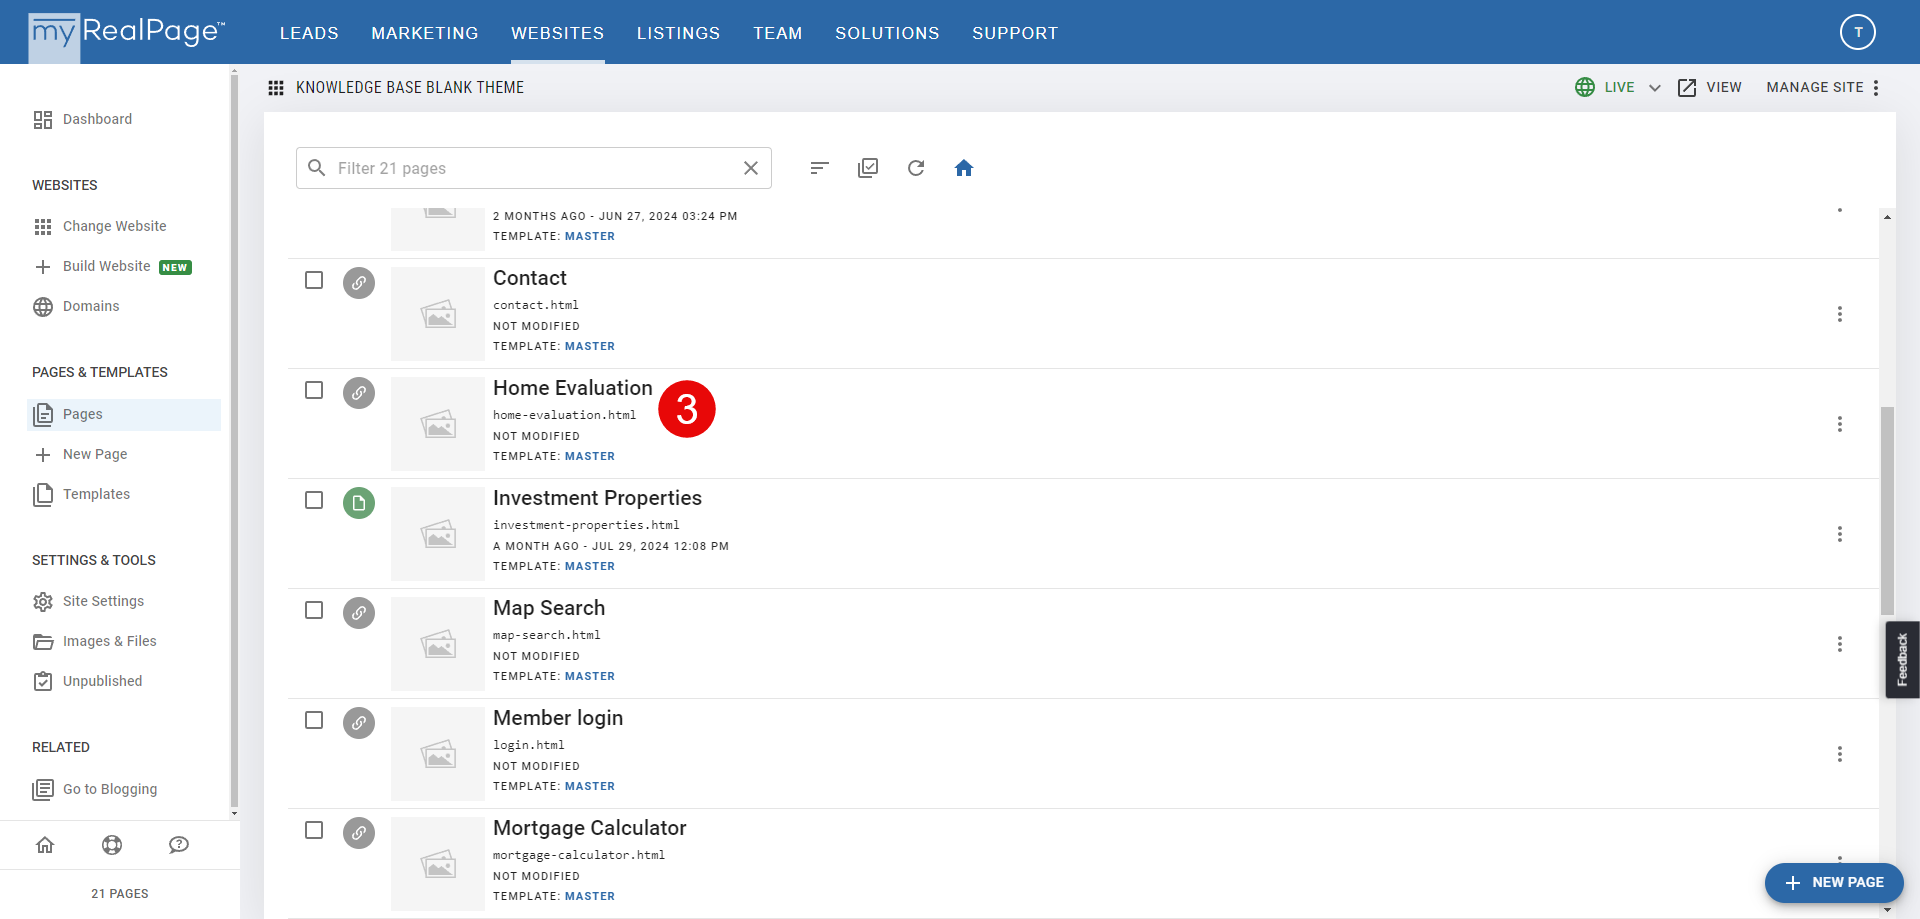
Task: Open the LISTINGS menu
Action: tap(678, 33)
